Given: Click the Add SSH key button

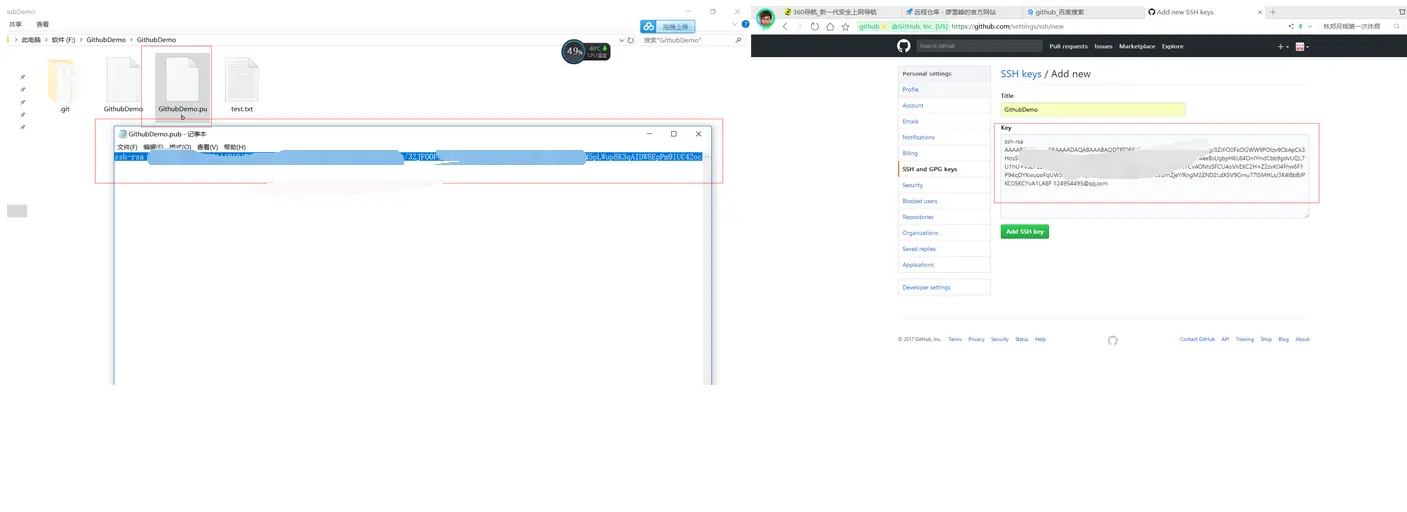Looking at the screenshot, I should (x=1025, y=231).
